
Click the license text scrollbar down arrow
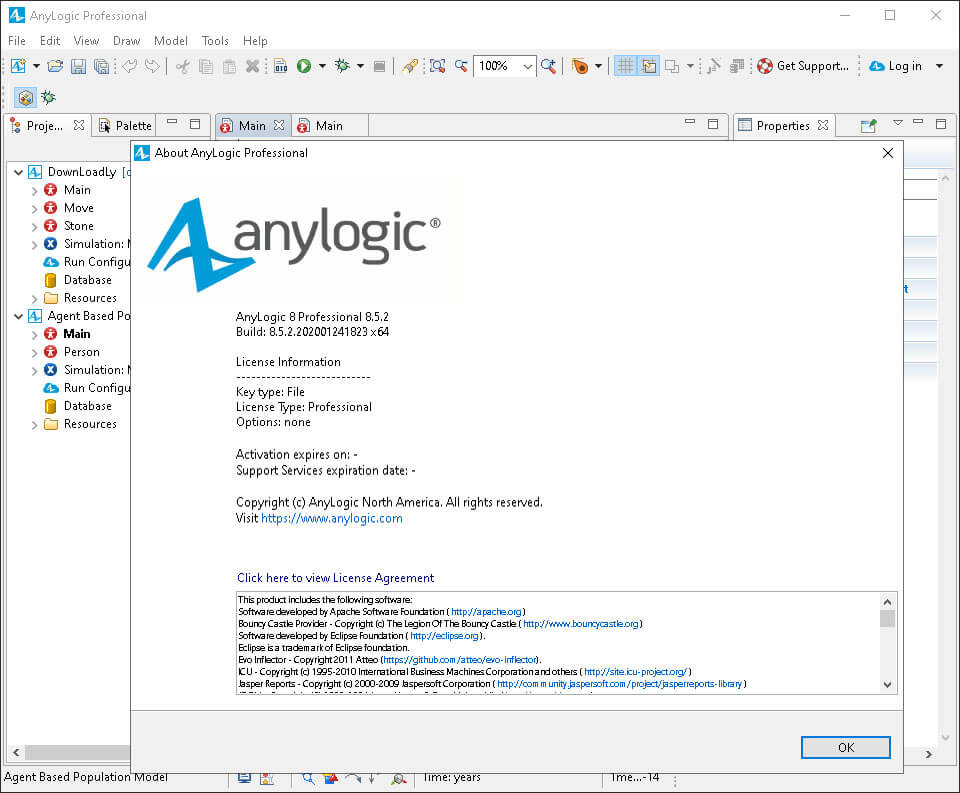[x=887, y=684]
